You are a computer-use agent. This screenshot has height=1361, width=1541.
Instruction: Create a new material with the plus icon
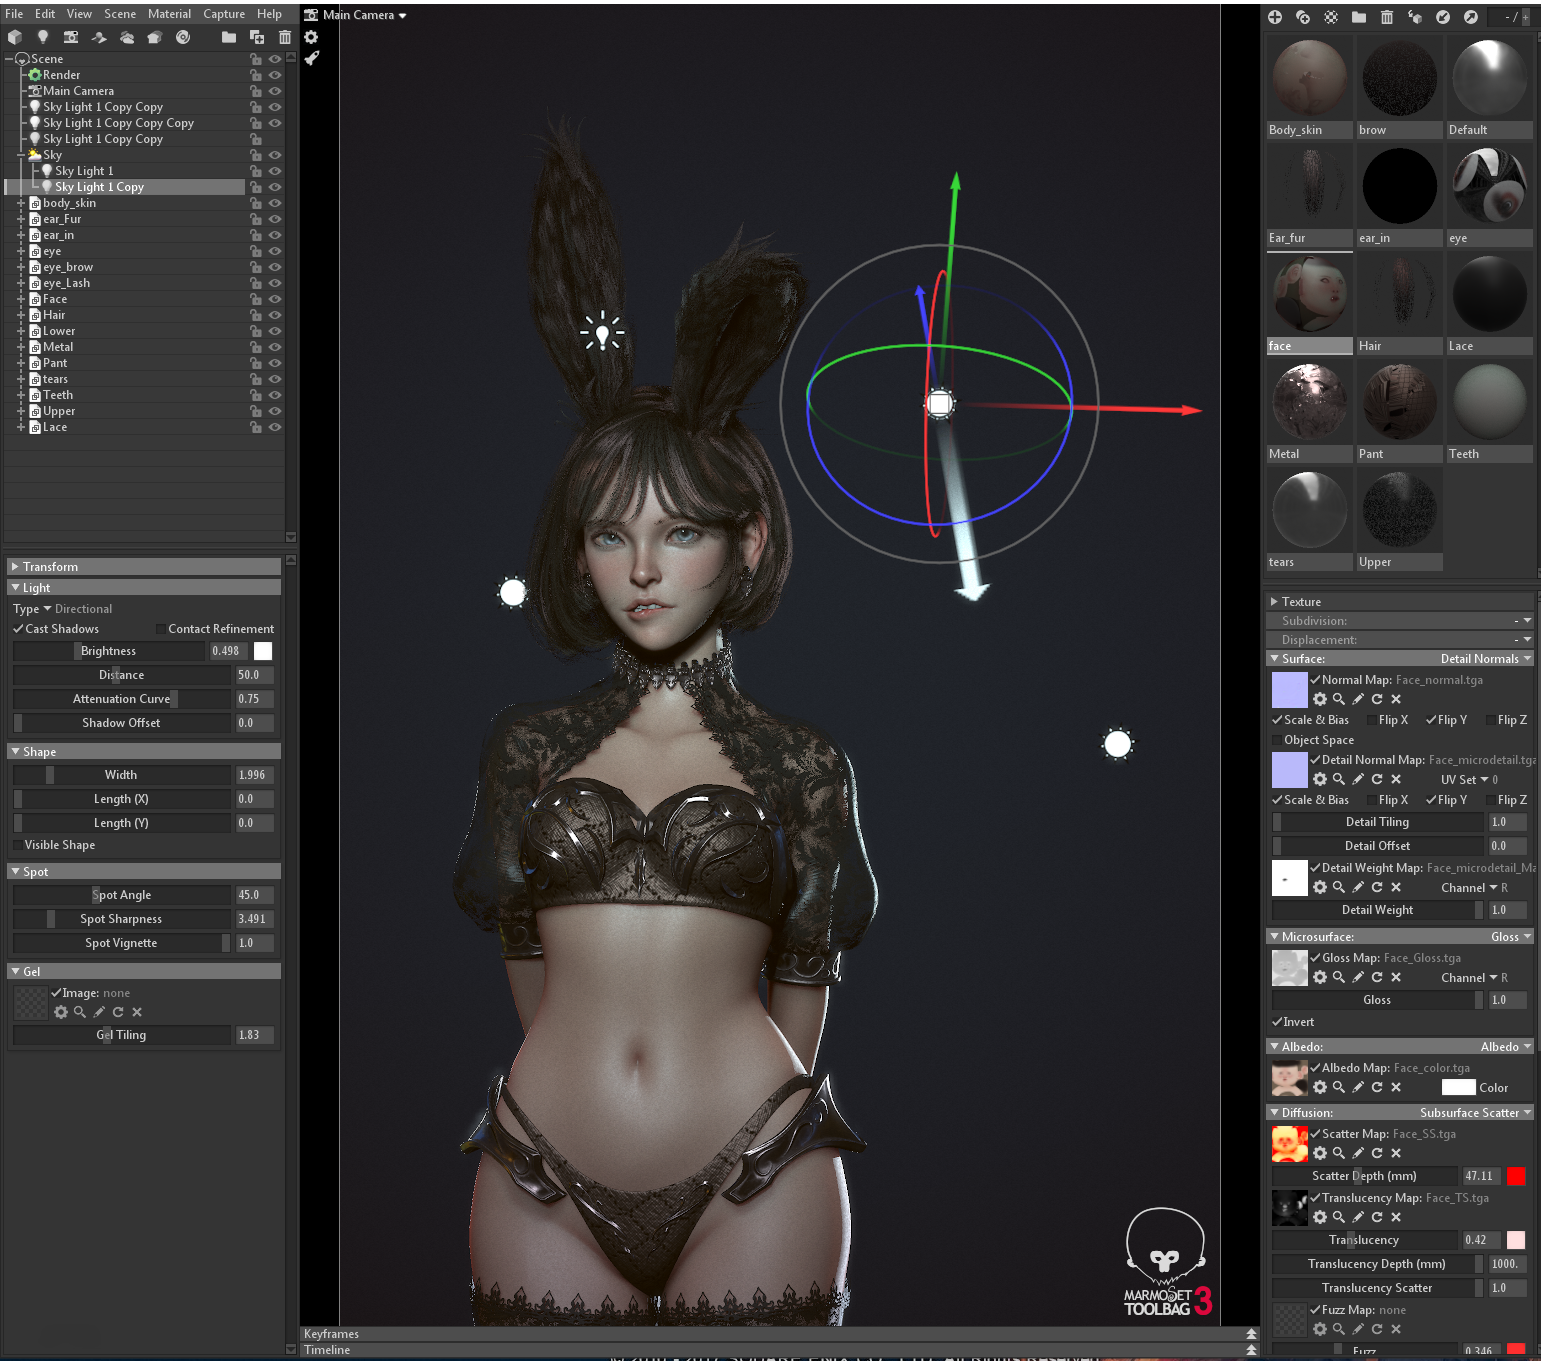(1275, 17)
